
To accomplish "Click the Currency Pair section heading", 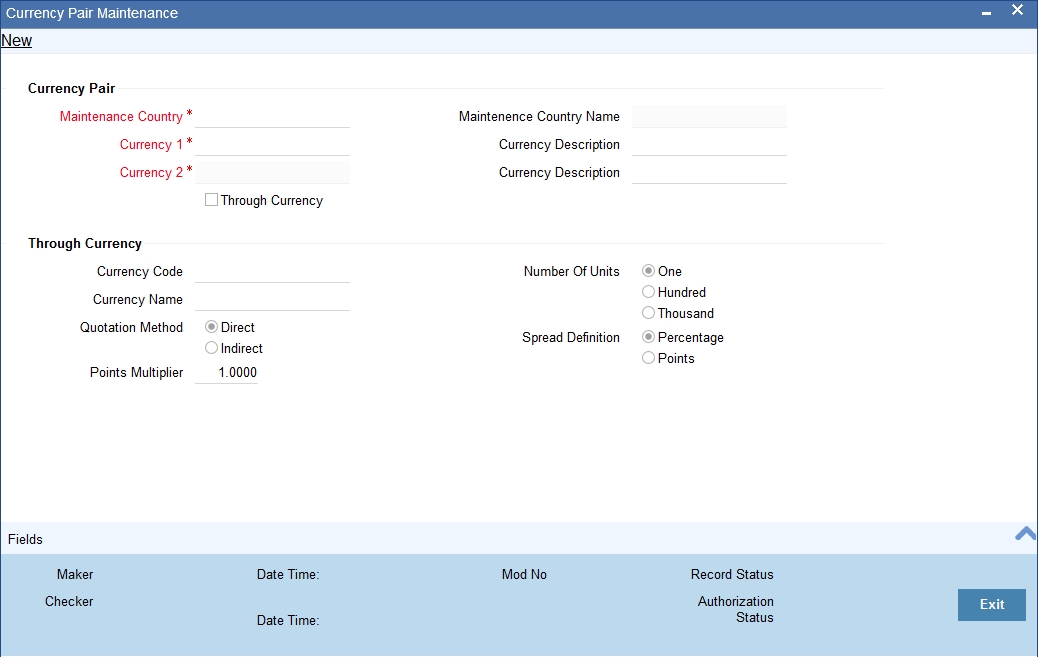I will [x=71, y=89].
